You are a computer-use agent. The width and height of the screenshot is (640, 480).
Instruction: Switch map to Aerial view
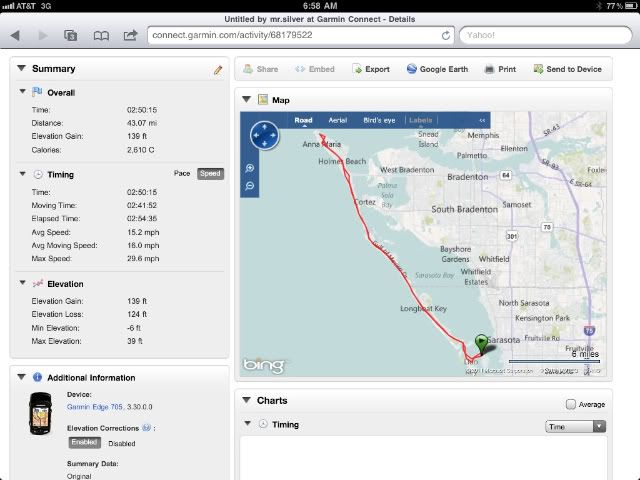click(x=338, y=120)
